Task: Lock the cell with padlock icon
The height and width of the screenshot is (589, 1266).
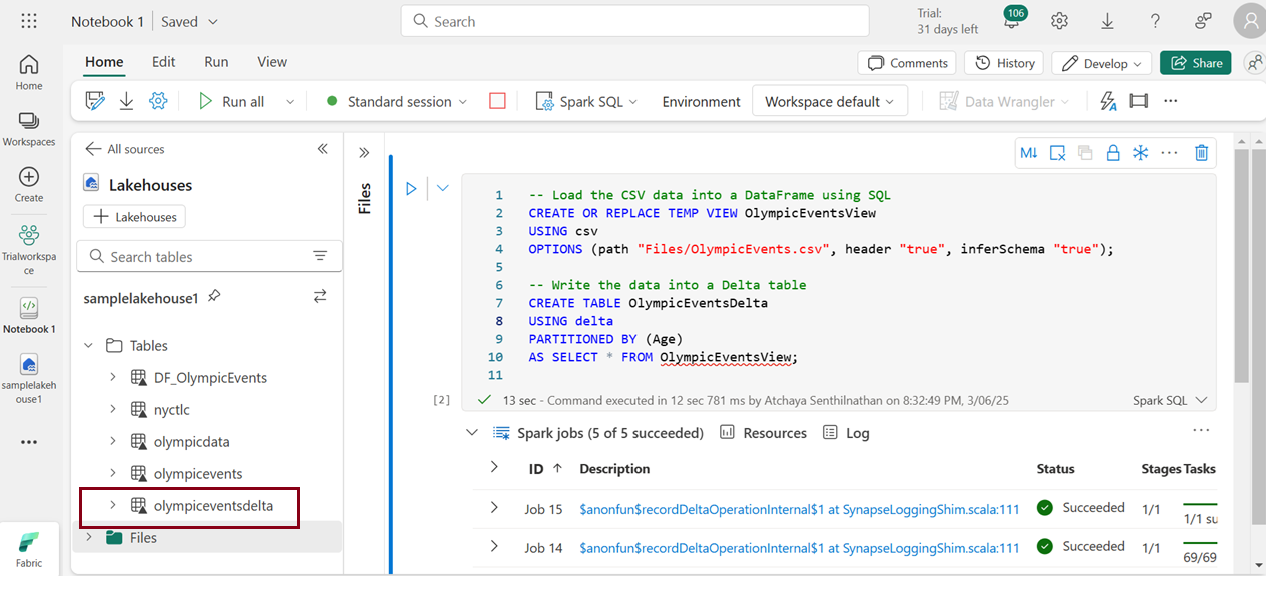Action: (1112, 153)
